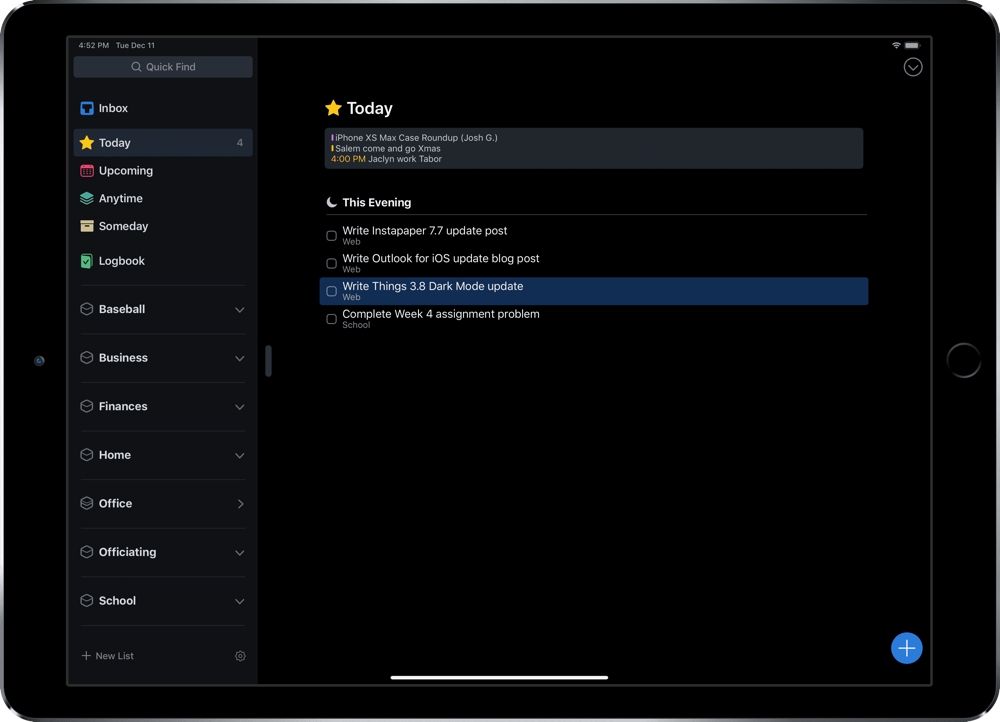The image size is (1000, 722).
Task: Click calendar event iPhone XS Max Case Roundup
Action: coord(414,138)
